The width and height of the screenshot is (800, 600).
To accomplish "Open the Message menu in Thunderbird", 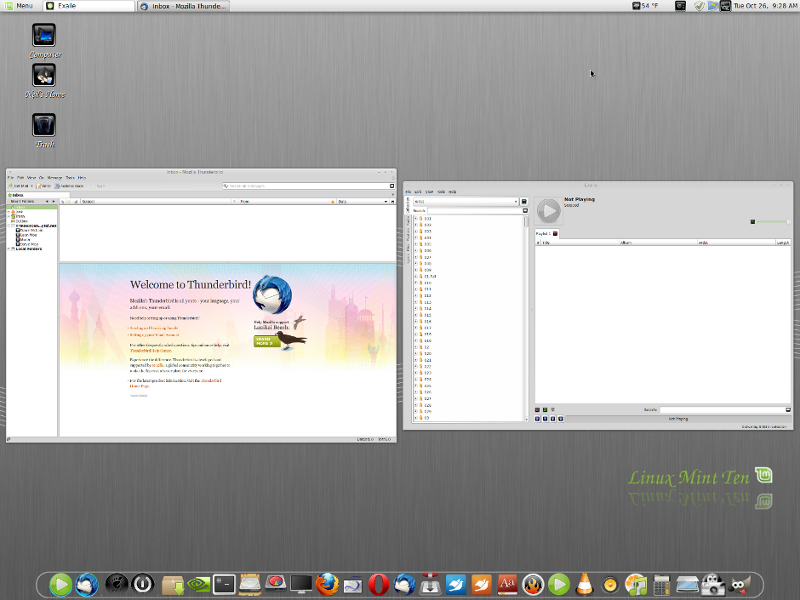I will [55, 178].
